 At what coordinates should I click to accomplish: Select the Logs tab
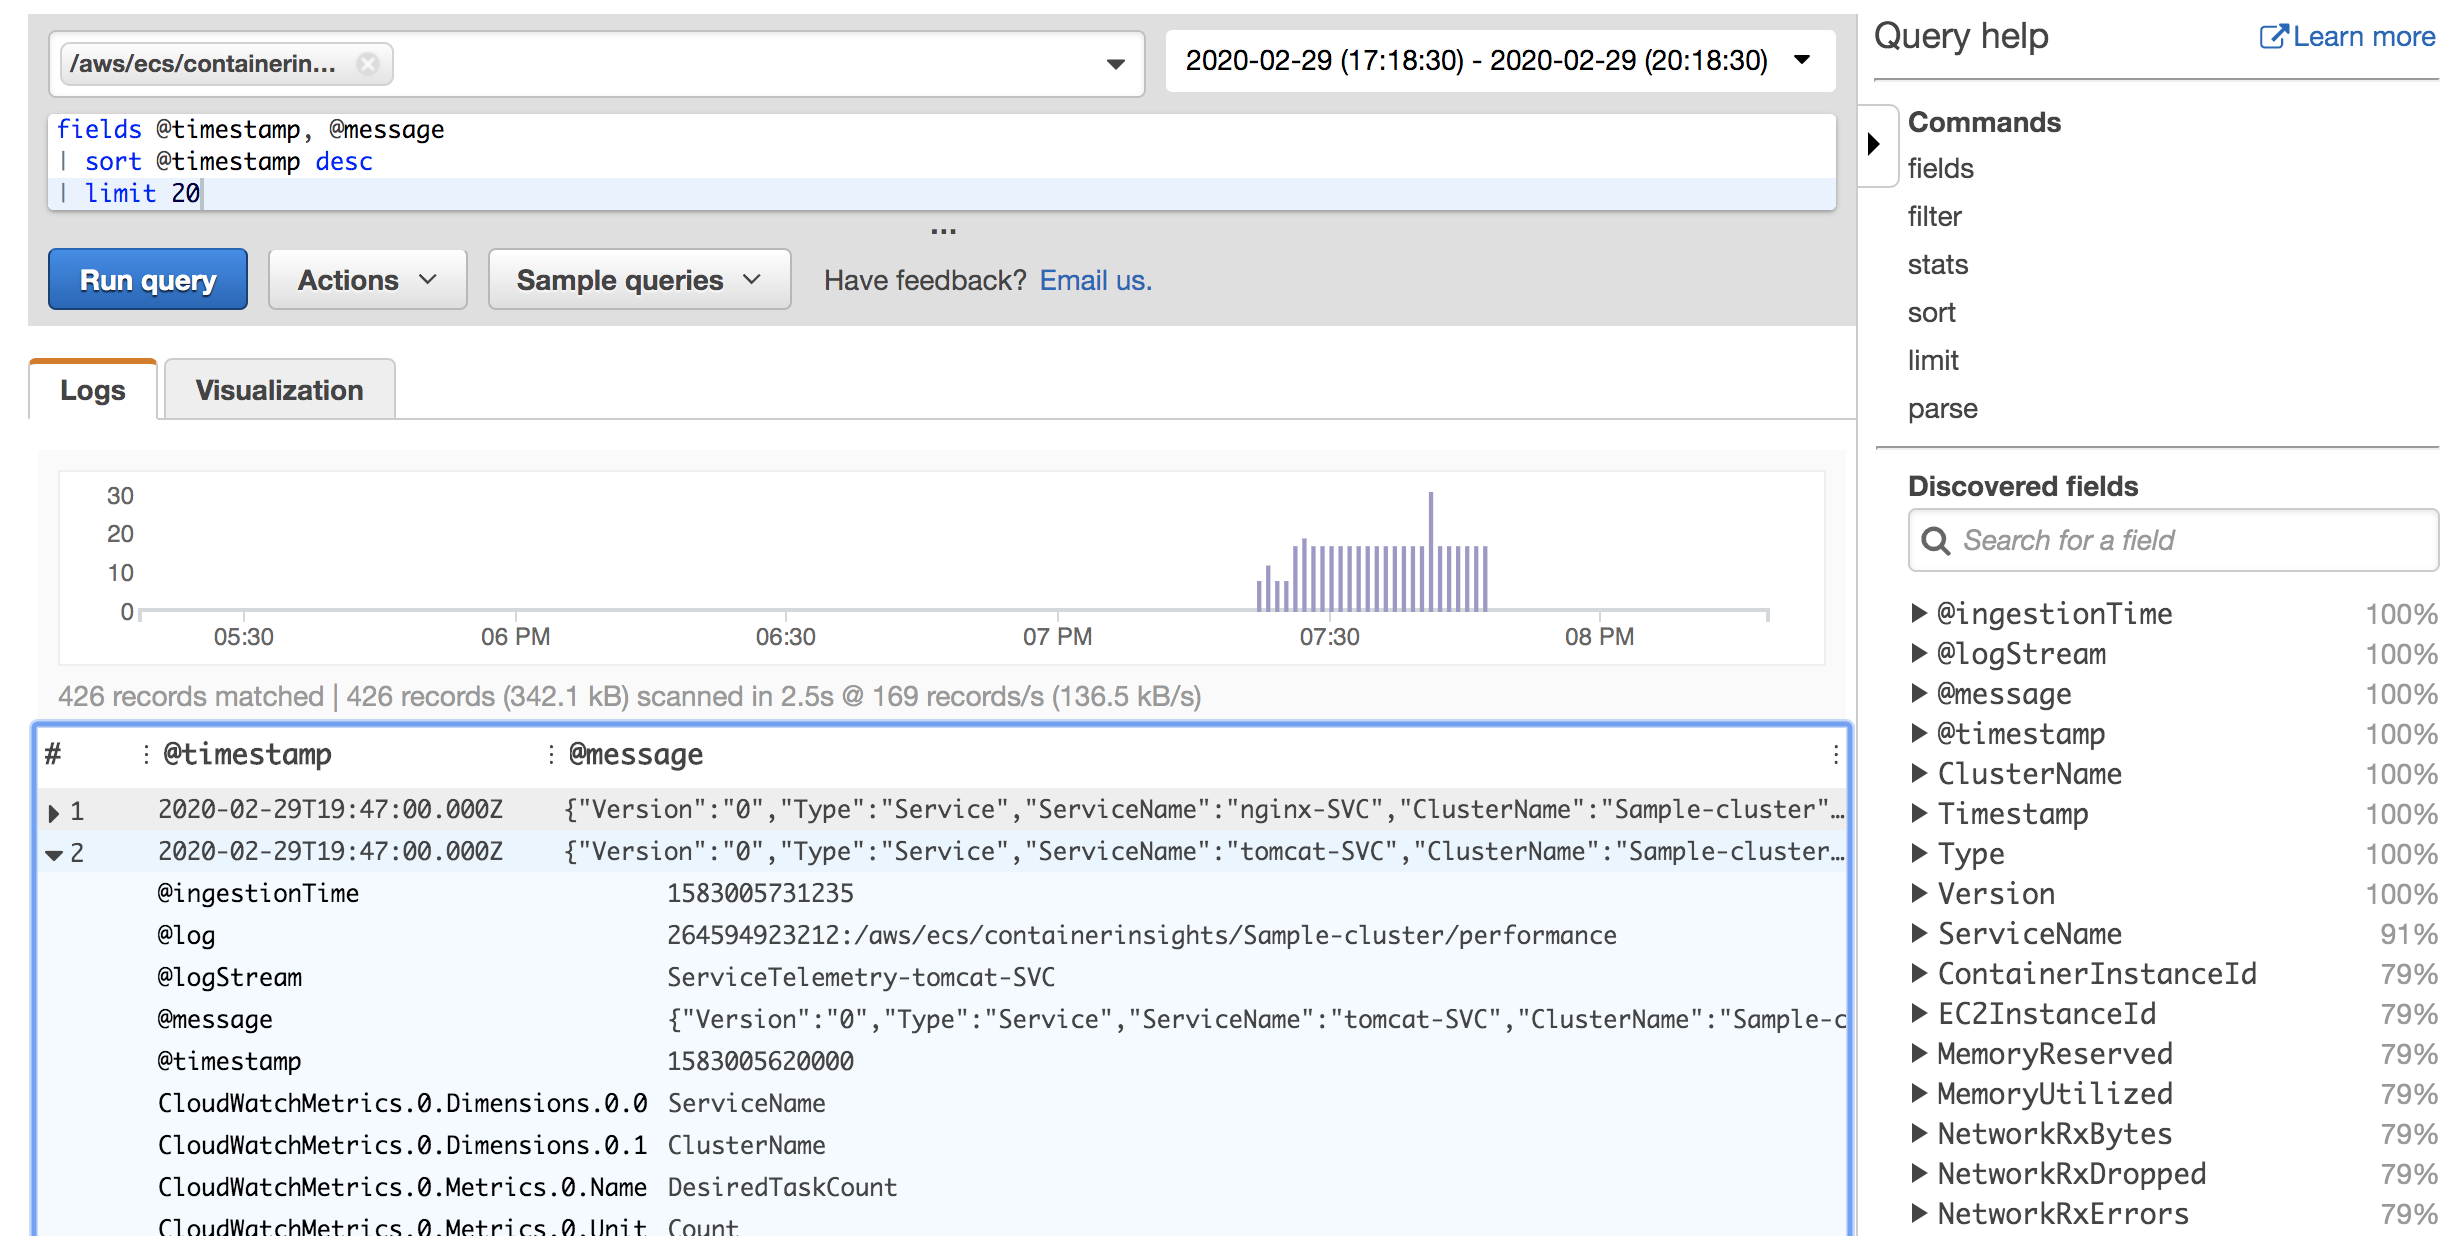93,390
